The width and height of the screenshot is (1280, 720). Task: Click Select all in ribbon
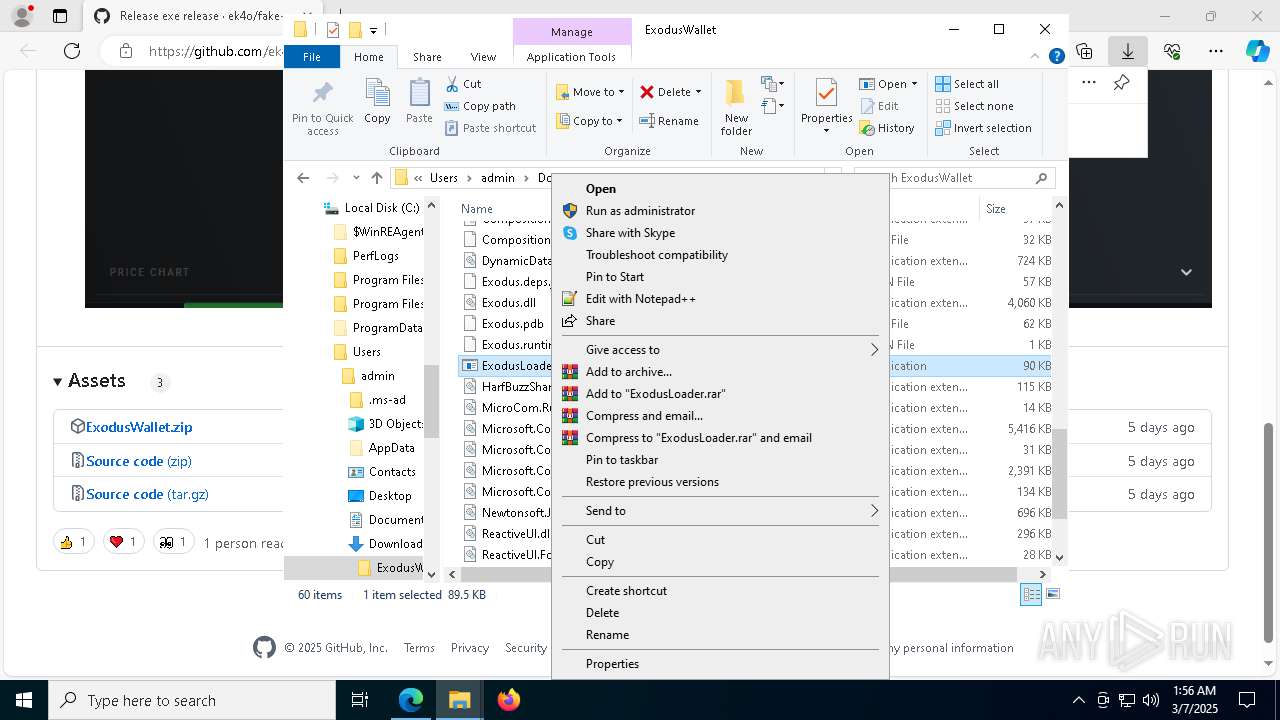[x=967, y=84]
